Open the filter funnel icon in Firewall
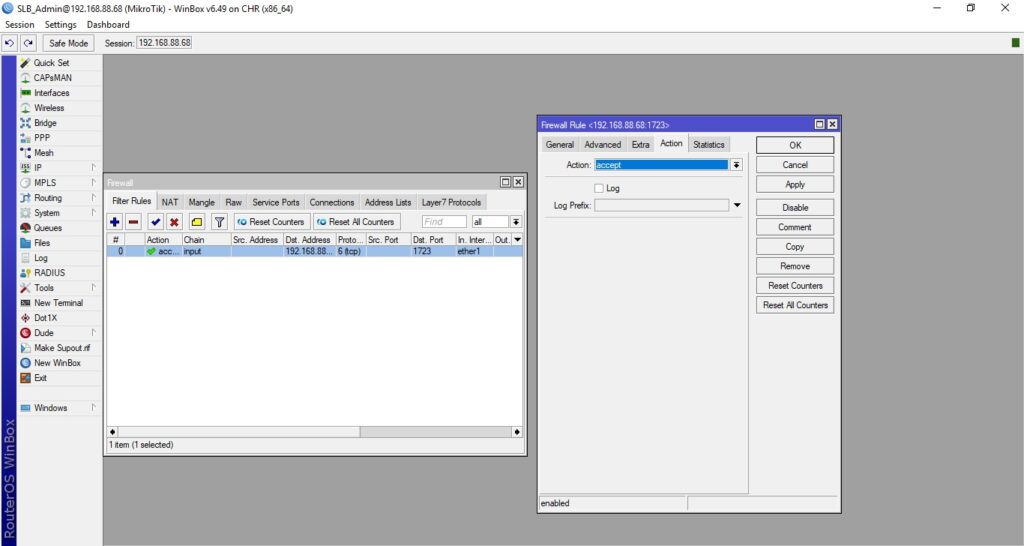The image size is (1024, 546). [x=219, y=222]
